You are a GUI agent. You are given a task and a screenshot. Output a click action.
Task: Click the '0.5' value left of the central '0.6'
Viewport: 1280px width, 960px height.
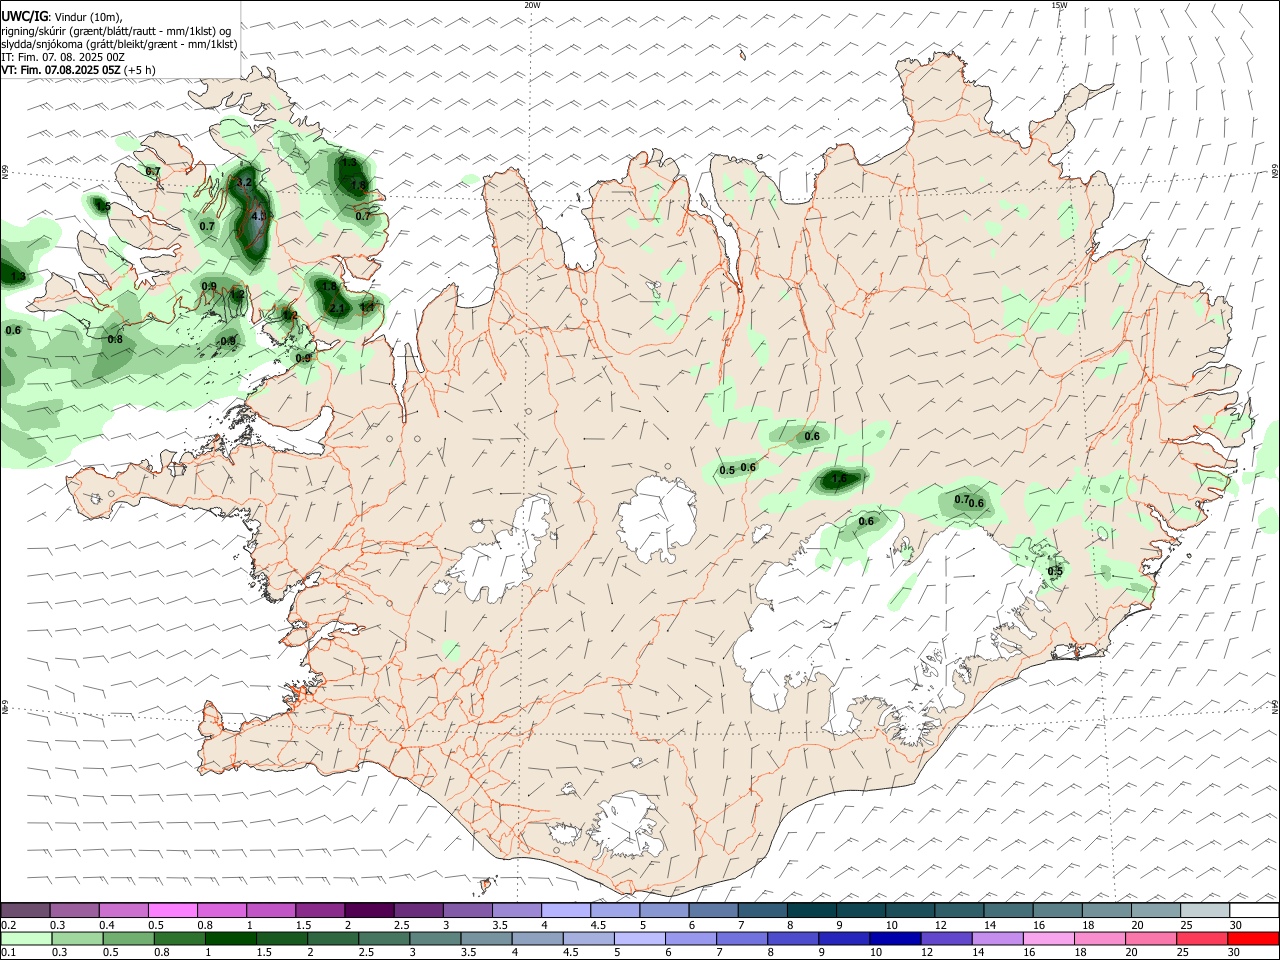(727, 470)
